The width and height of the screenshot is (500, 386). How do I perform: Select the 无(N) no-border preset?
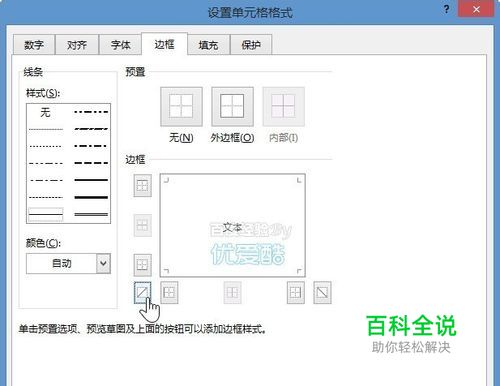181,107
